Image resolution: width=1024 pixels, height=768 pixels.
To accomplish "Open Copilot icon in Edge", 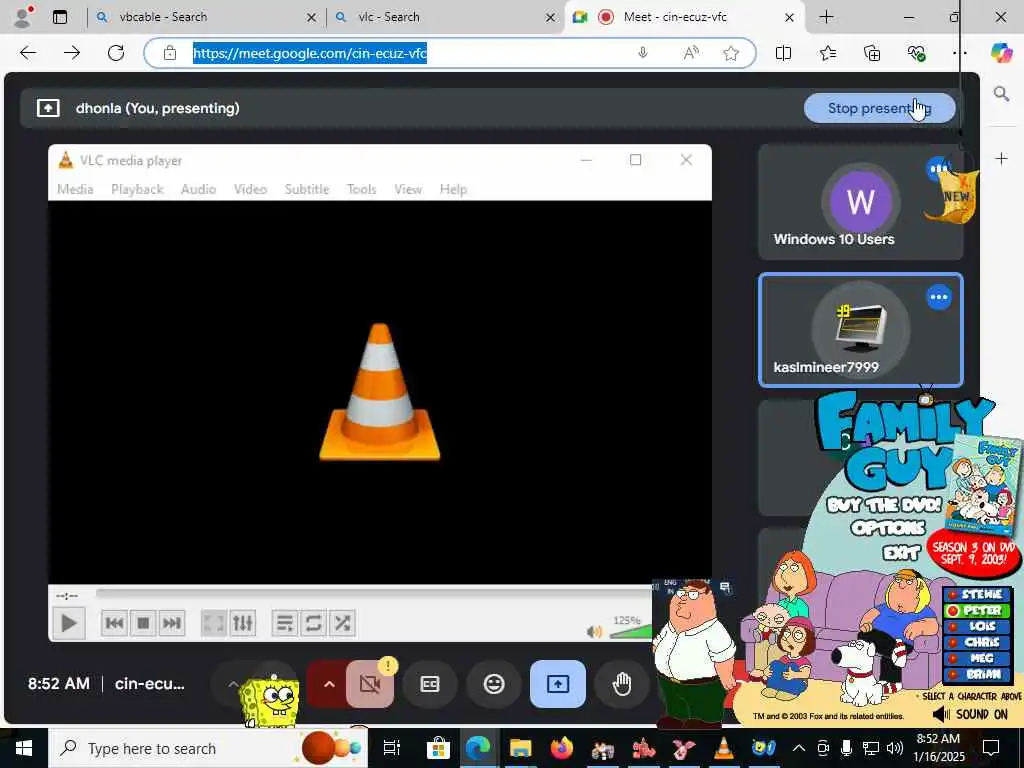I will coord(1001,53).
